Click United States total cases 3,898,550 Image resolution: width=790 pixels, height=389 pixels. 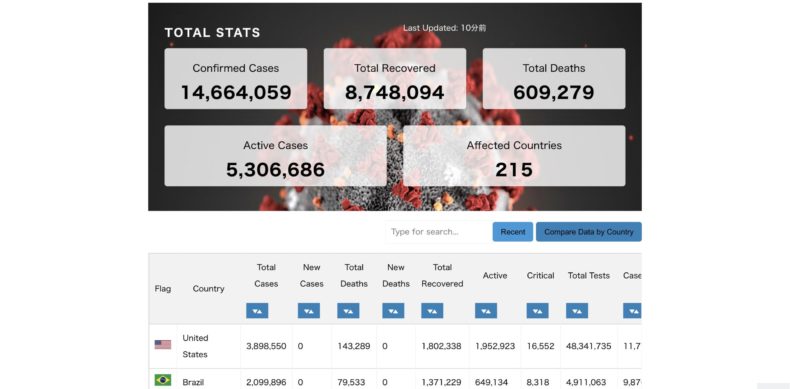click(266, 346)
